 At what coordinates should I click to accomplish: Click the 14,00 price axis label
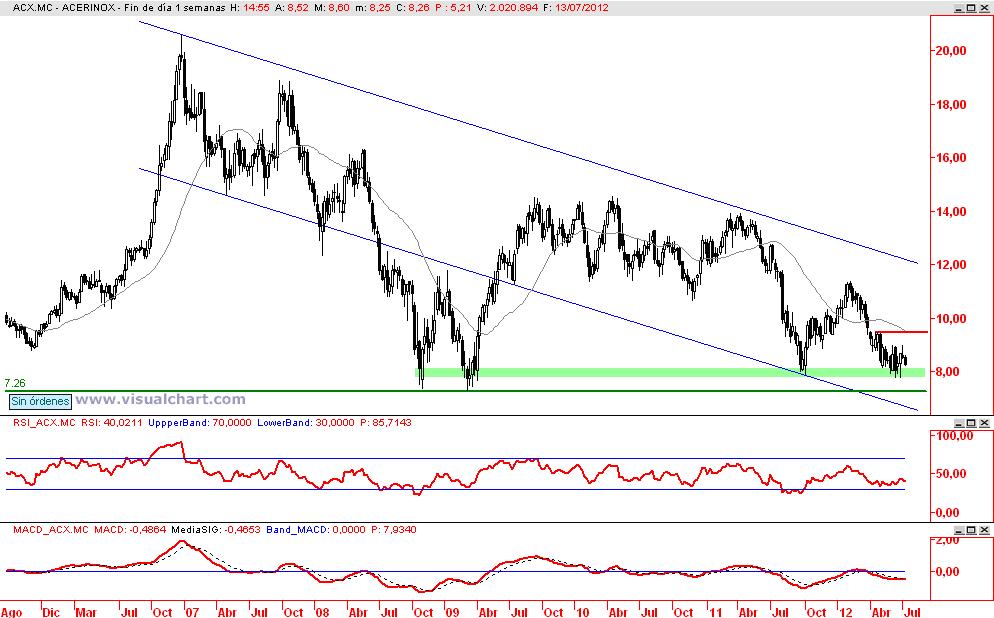pyautogui.click(x=952, y=212)
